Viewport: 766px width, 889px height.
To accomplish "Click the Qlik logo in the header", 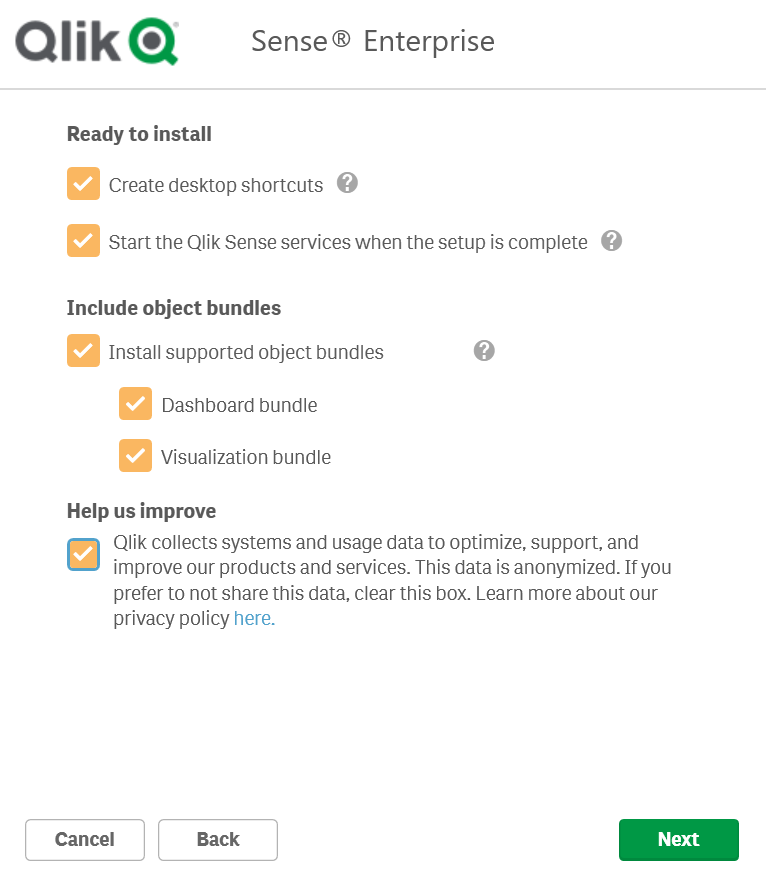I will (x=97, y=42).
